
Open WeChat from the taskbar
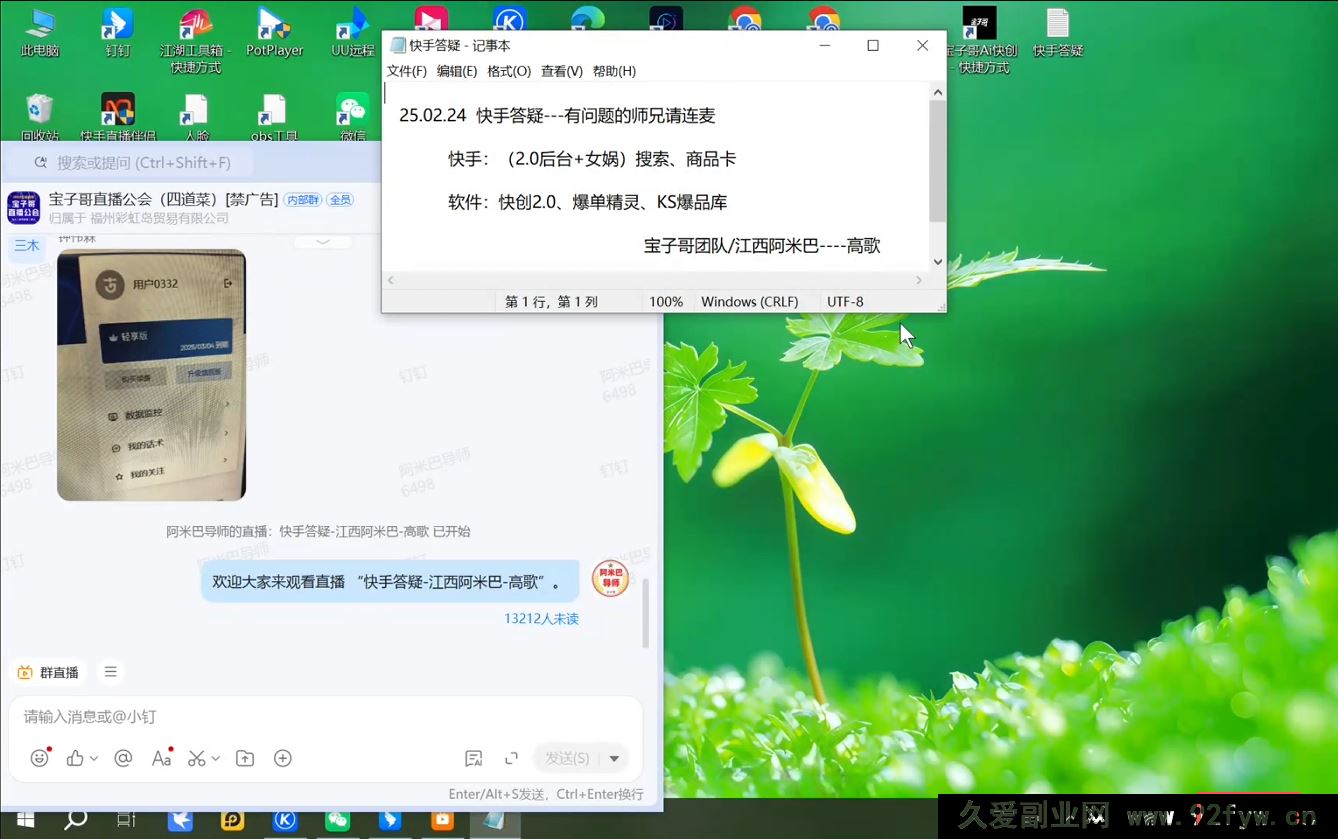click(337, 819)
